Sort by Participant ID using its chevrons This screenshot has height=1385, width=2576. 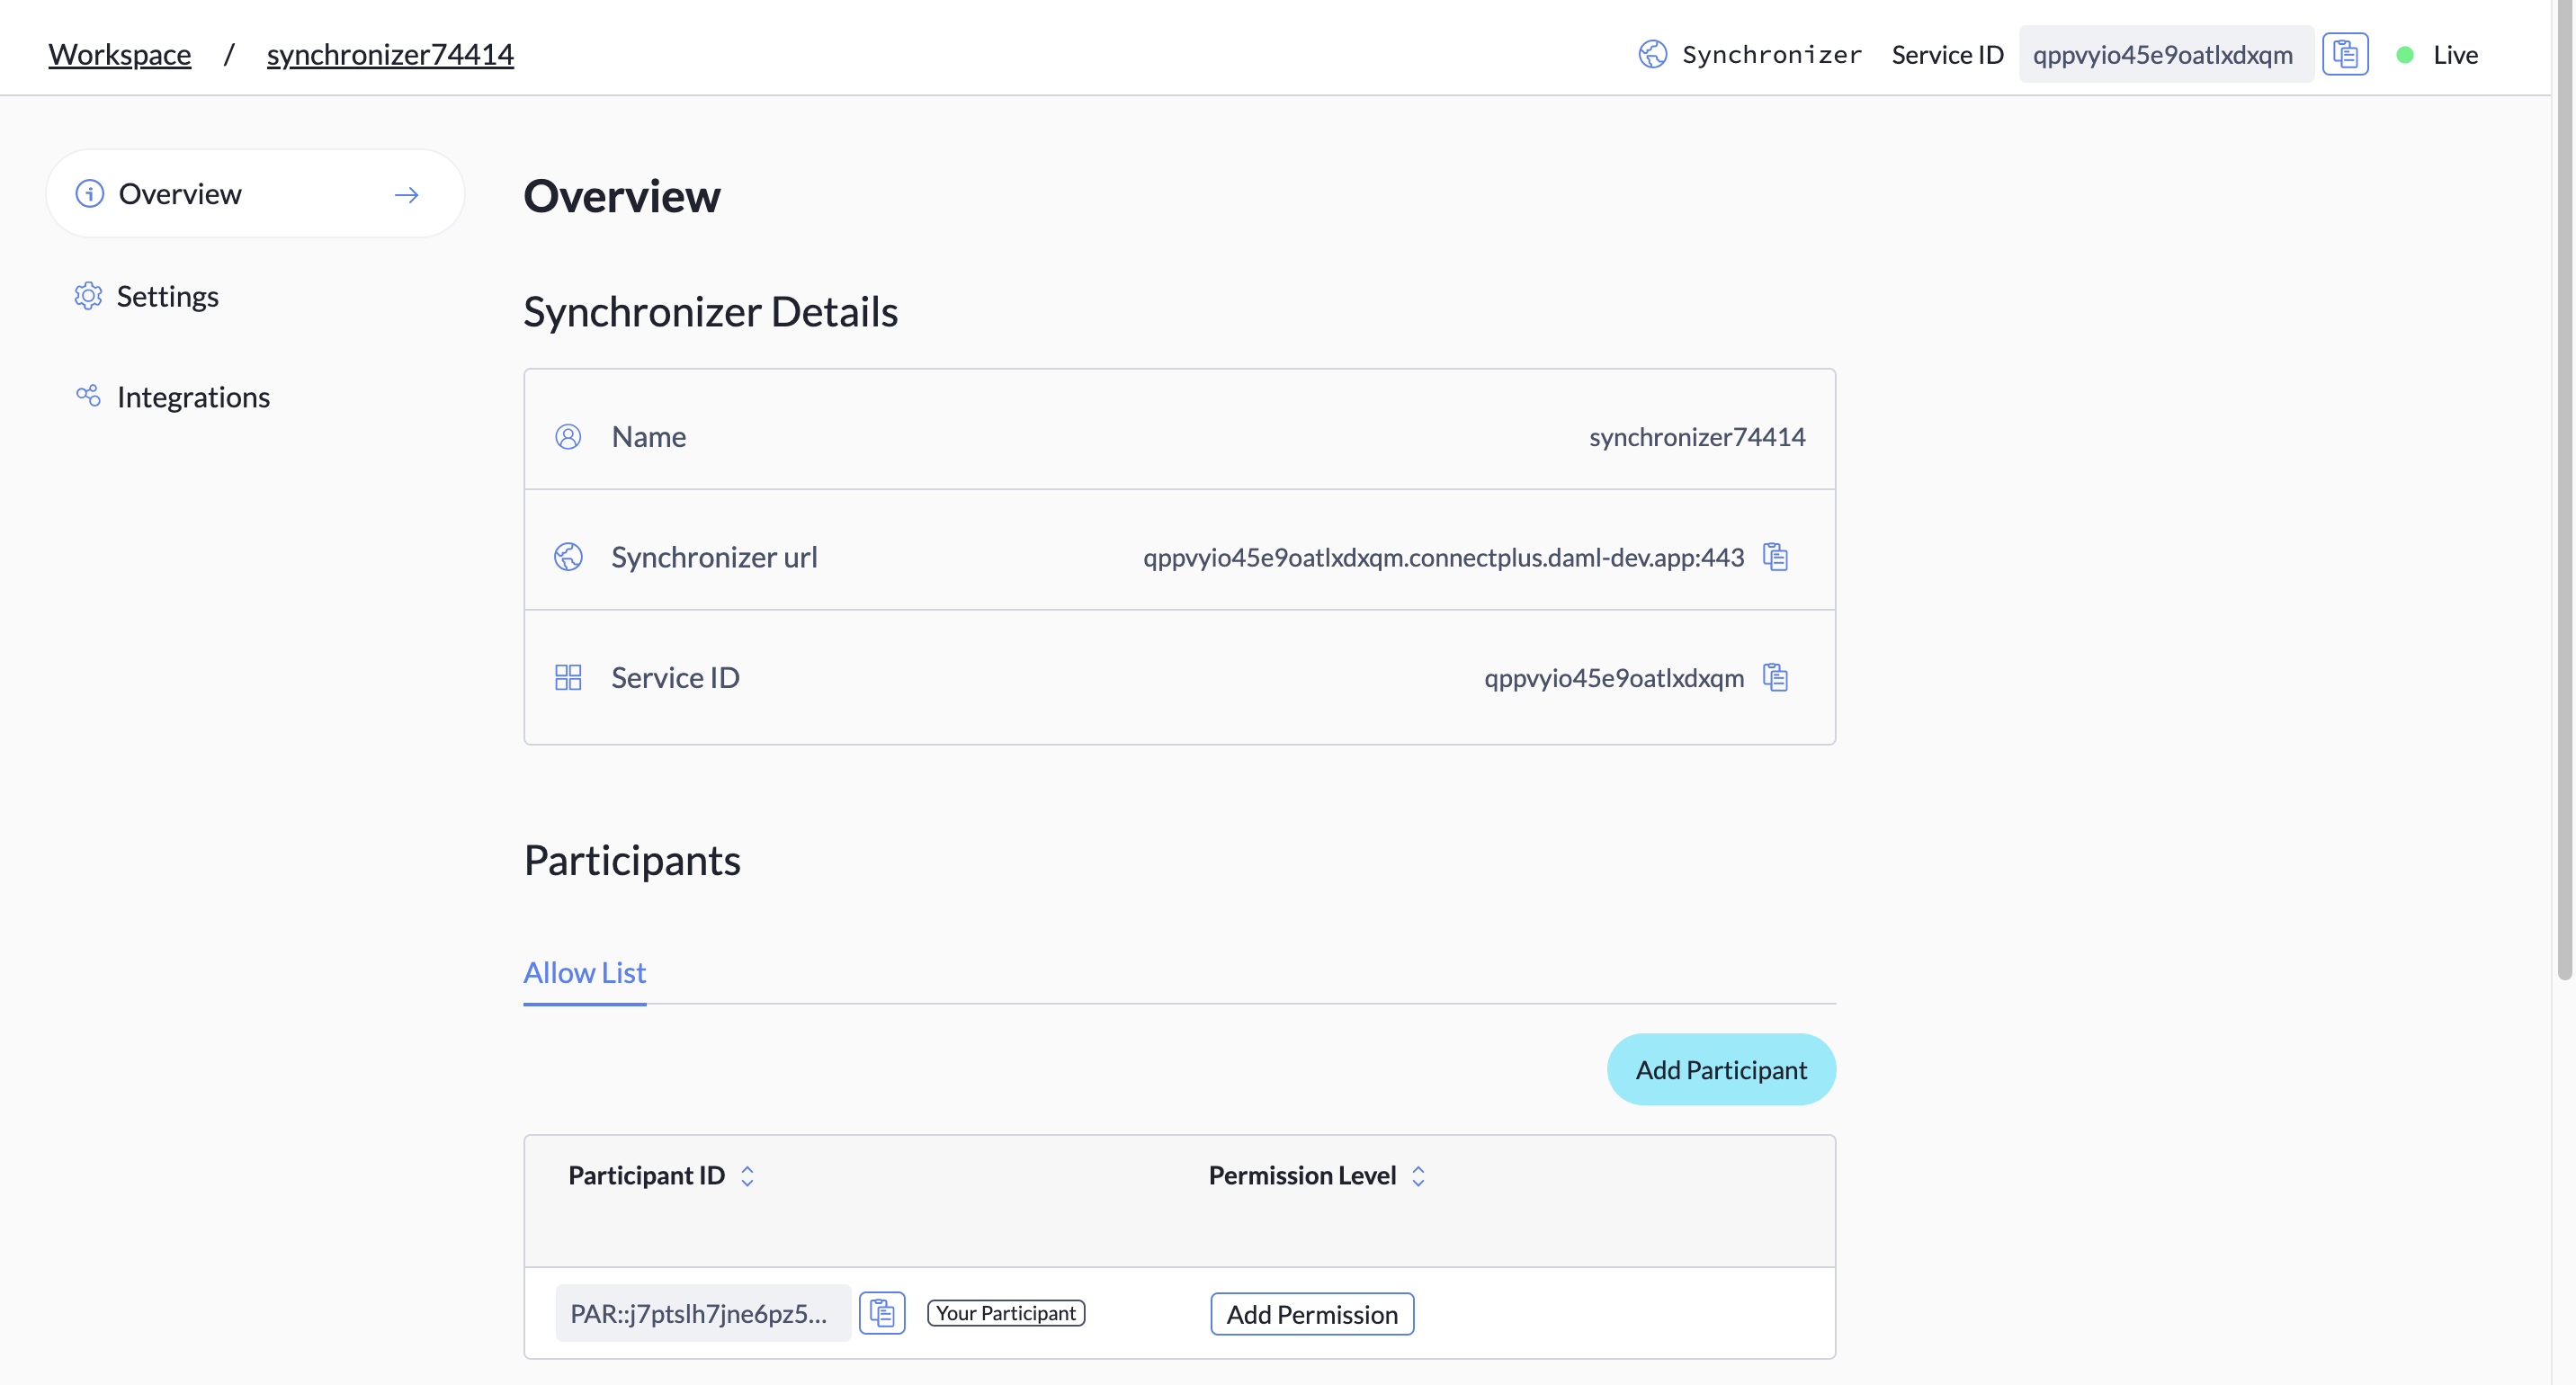(x=747, y=1176)
